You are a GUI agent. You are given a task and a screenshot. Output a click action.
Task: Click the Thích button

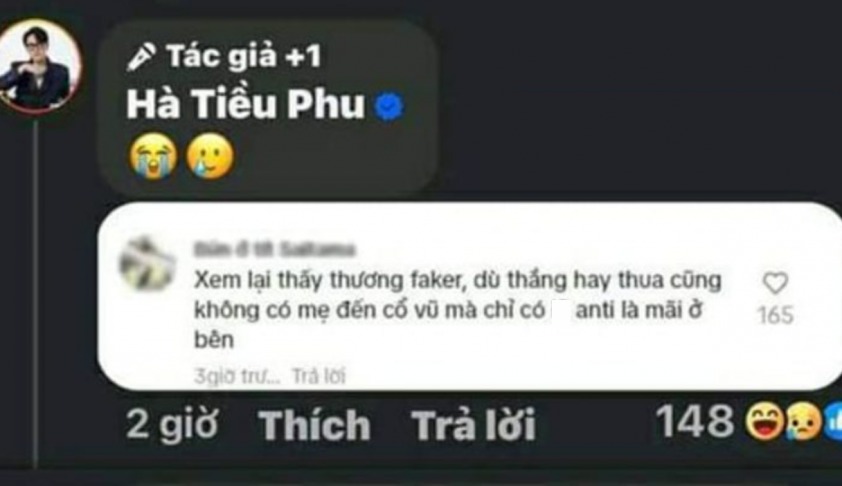[314, 425]
